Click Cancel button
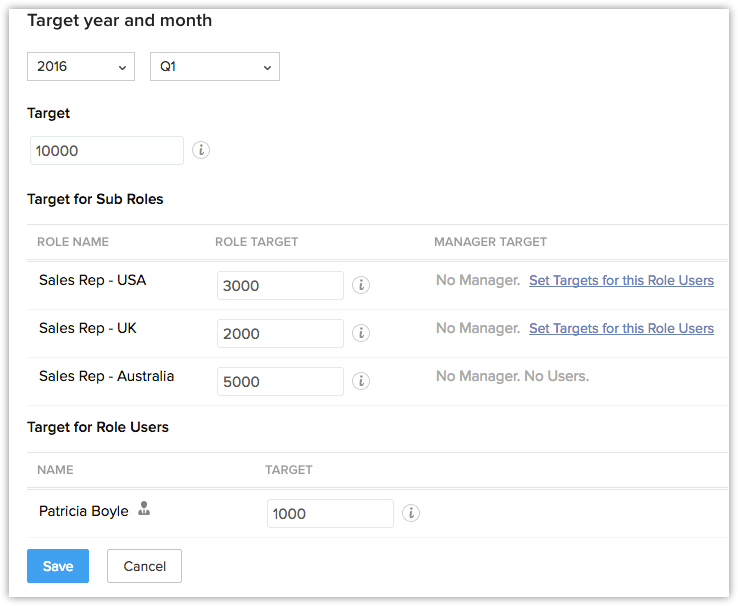 144,566
